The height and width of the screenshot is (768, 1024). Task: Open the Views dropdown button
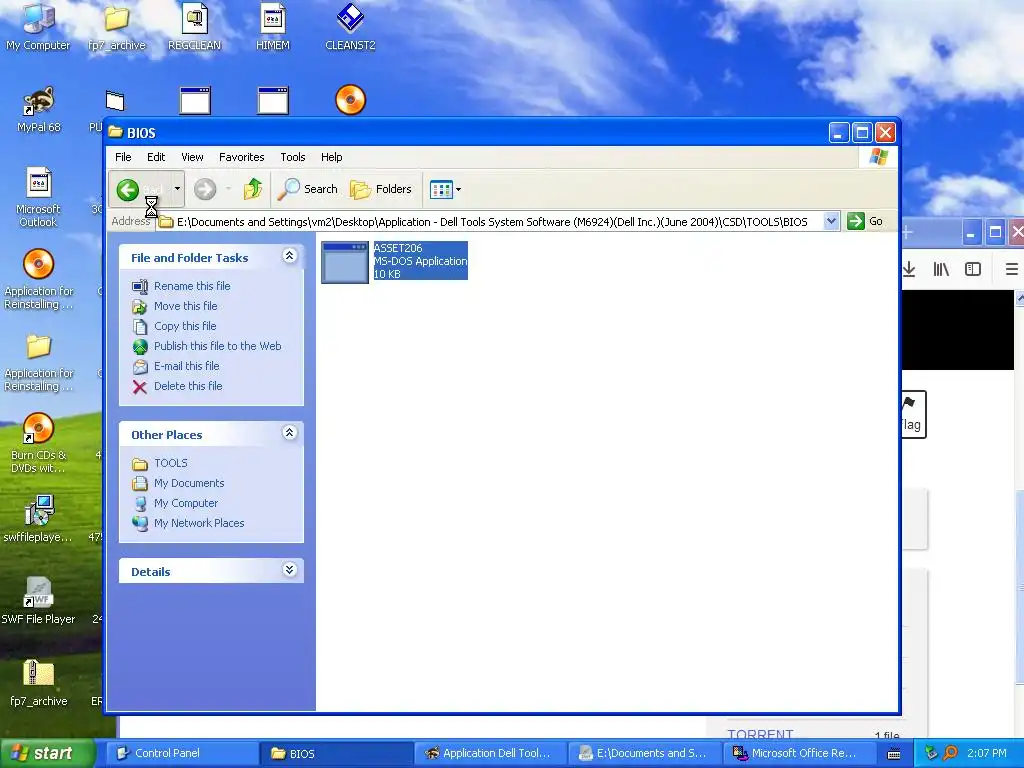(445, 189)
